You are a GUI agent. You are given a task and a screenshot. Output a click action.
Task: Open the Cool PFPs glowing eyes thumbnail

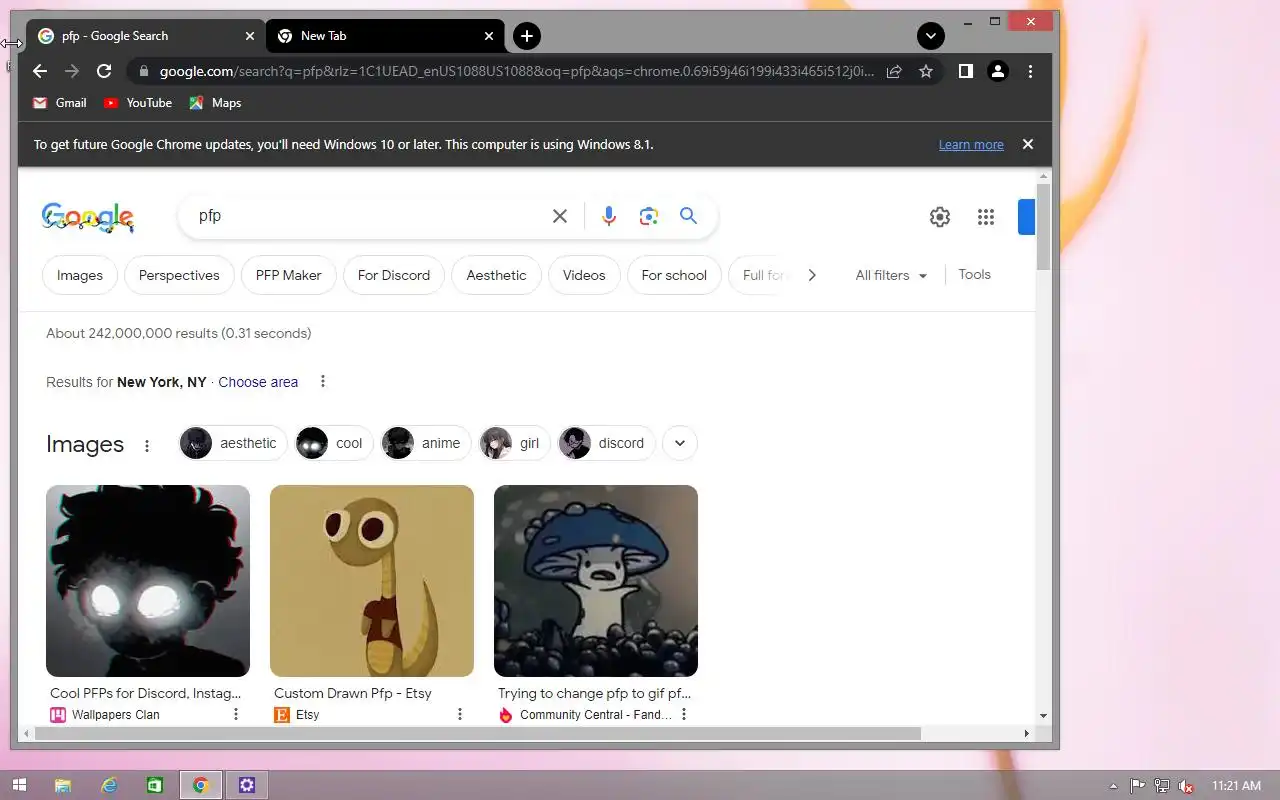point(148,581)
